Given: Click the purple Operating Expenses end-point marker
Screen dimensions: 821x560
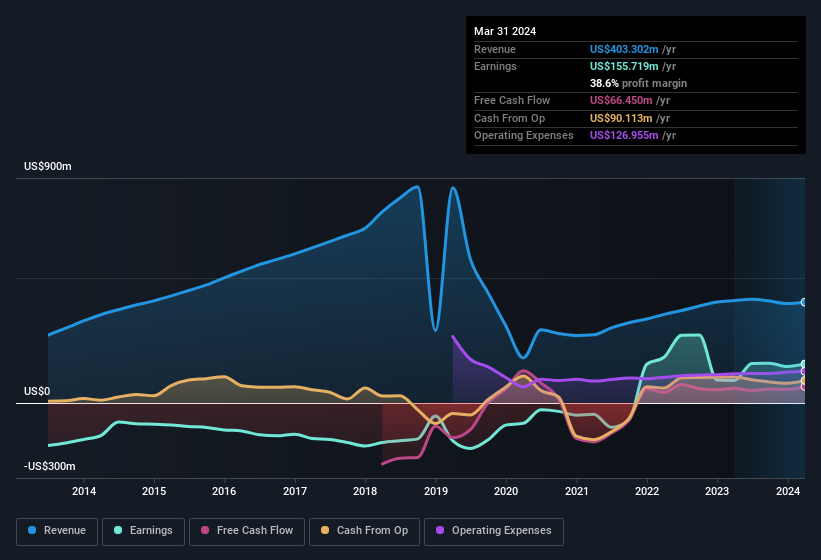Looking at the screenshot, I should coord(804,371).
